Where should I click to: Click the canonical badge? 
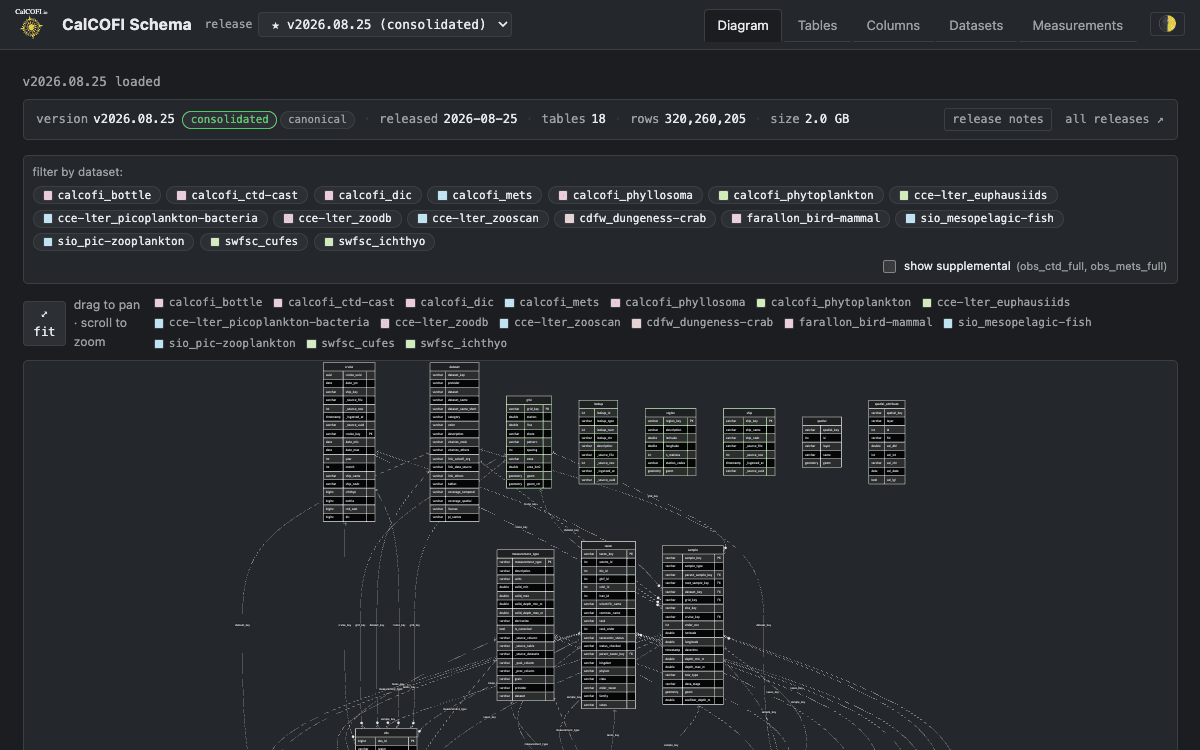pyautogui.click(x=317, y=119)
